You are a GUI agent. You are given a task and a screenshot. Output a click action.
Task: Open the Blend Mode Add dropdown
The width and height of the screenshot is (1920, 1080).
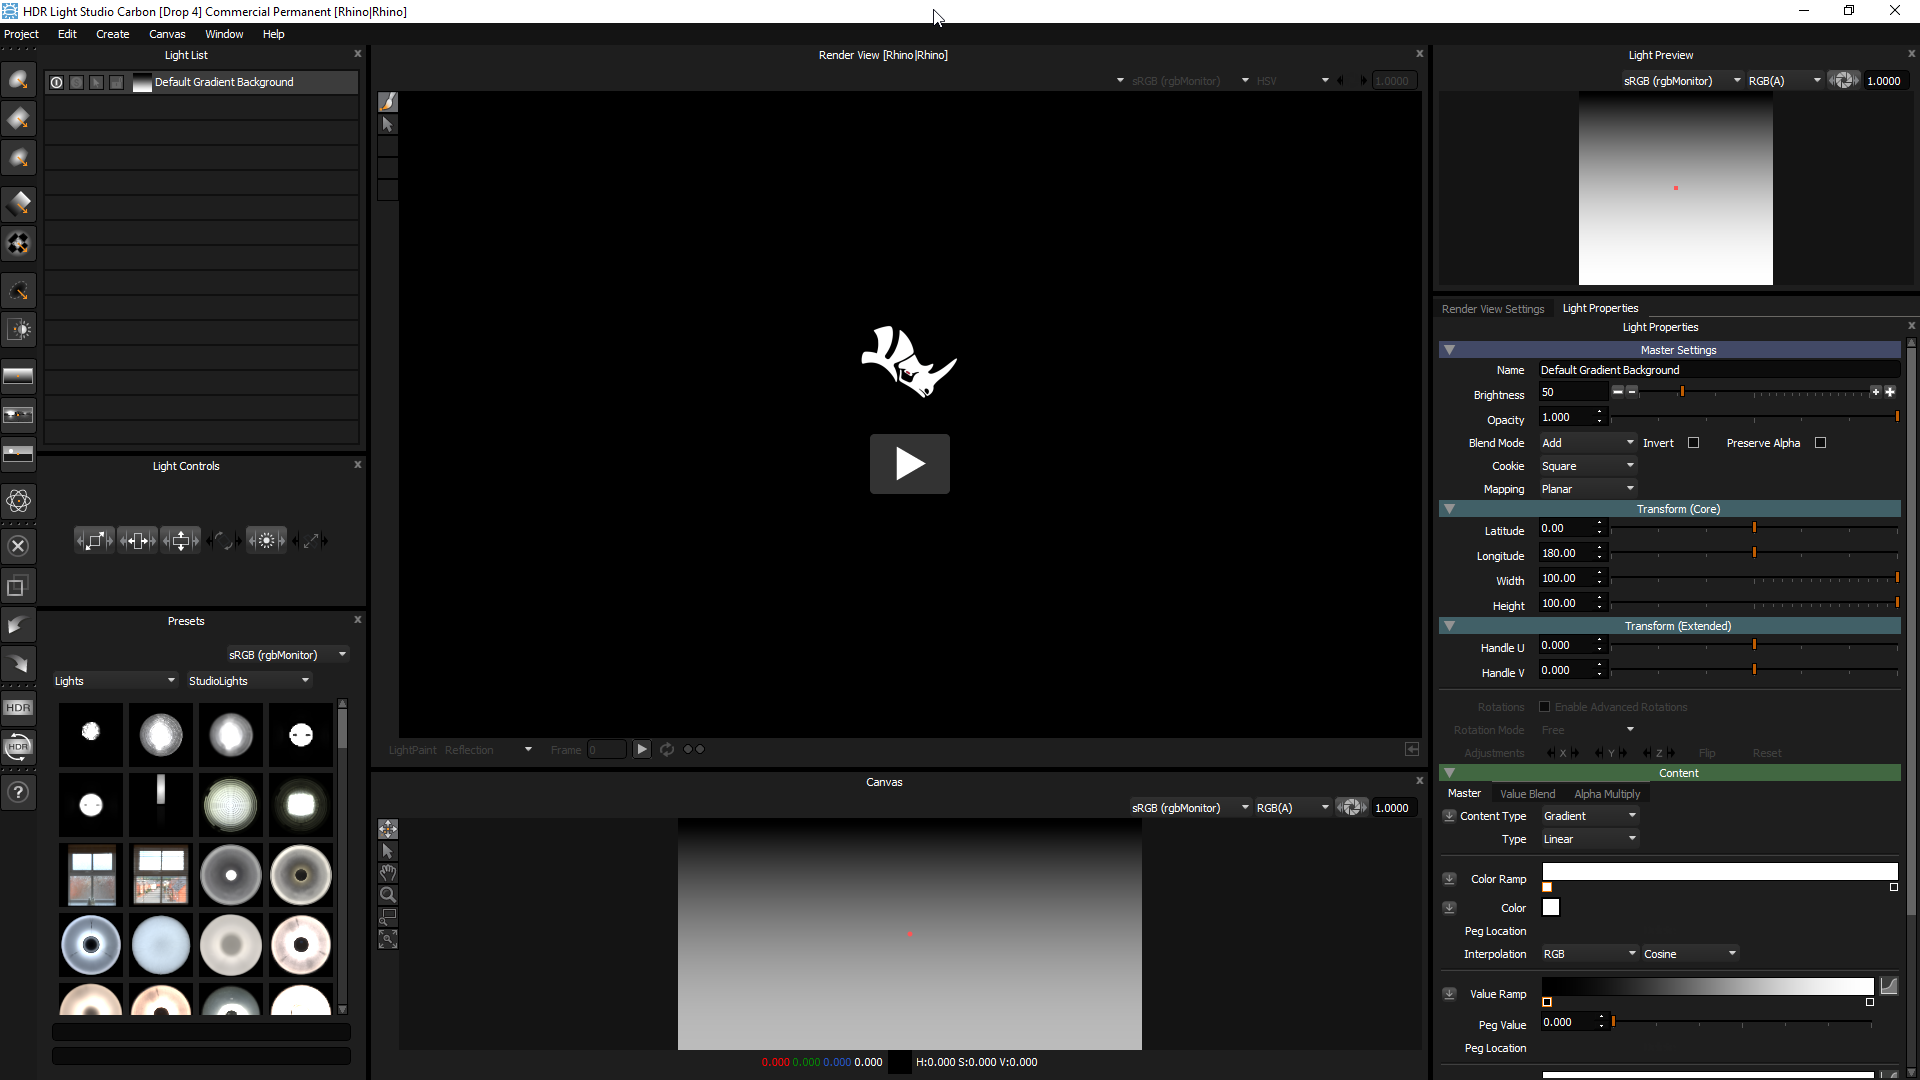pos(1587,443)
